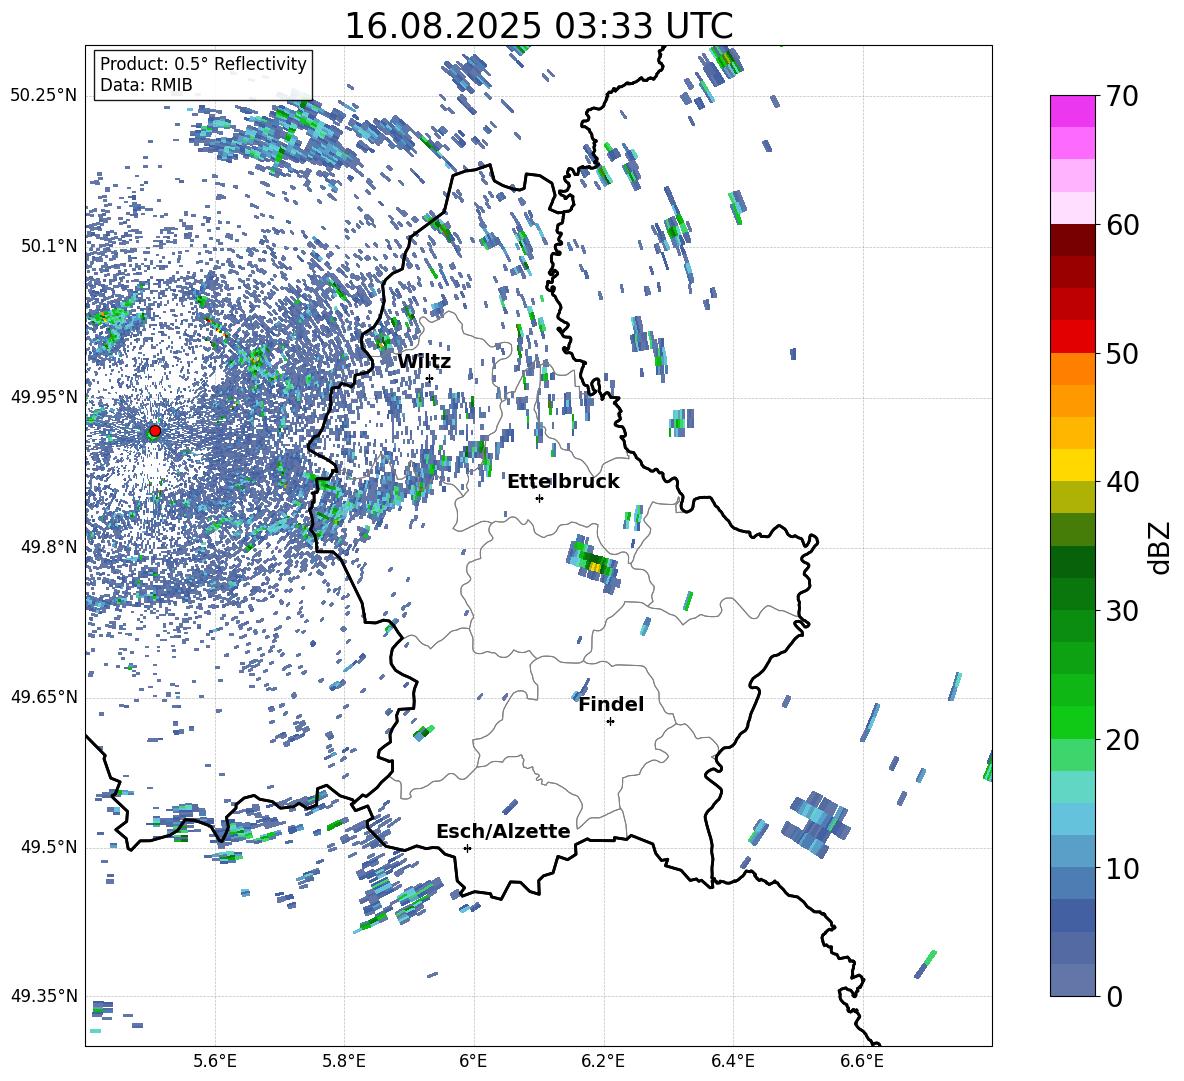The image size is (1184, 1081).
Task: Click the longitude label 6°E
Action: pos(473,1061)
